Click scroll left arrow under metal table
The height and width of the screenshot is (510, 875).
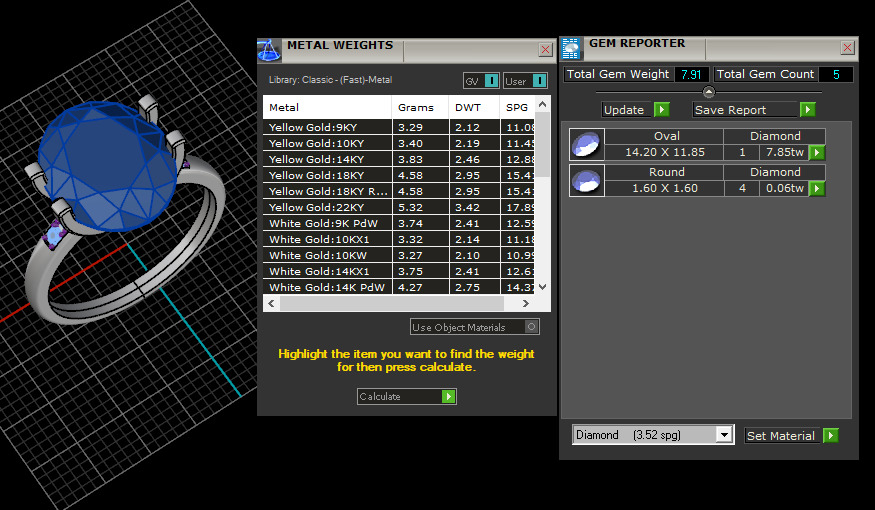[271, 304]
